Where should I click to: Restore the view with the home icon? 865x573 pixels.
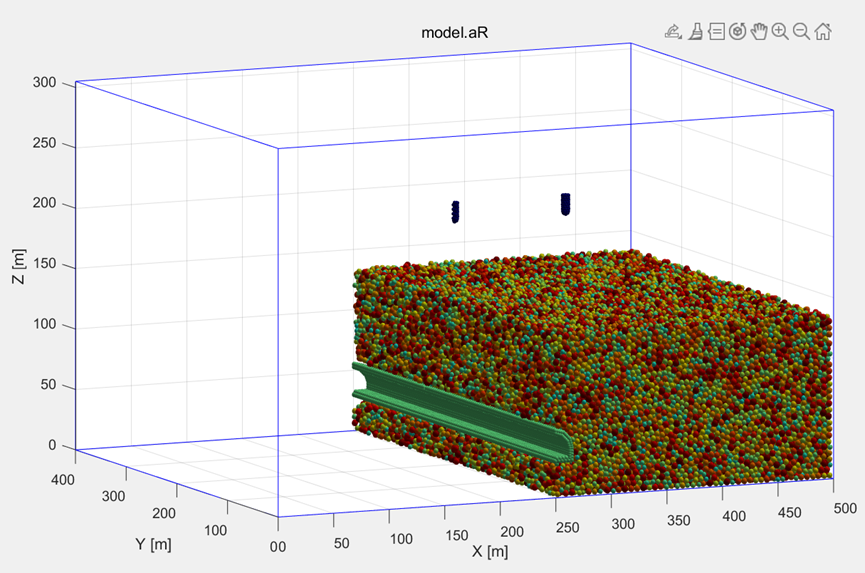[823, 31]
